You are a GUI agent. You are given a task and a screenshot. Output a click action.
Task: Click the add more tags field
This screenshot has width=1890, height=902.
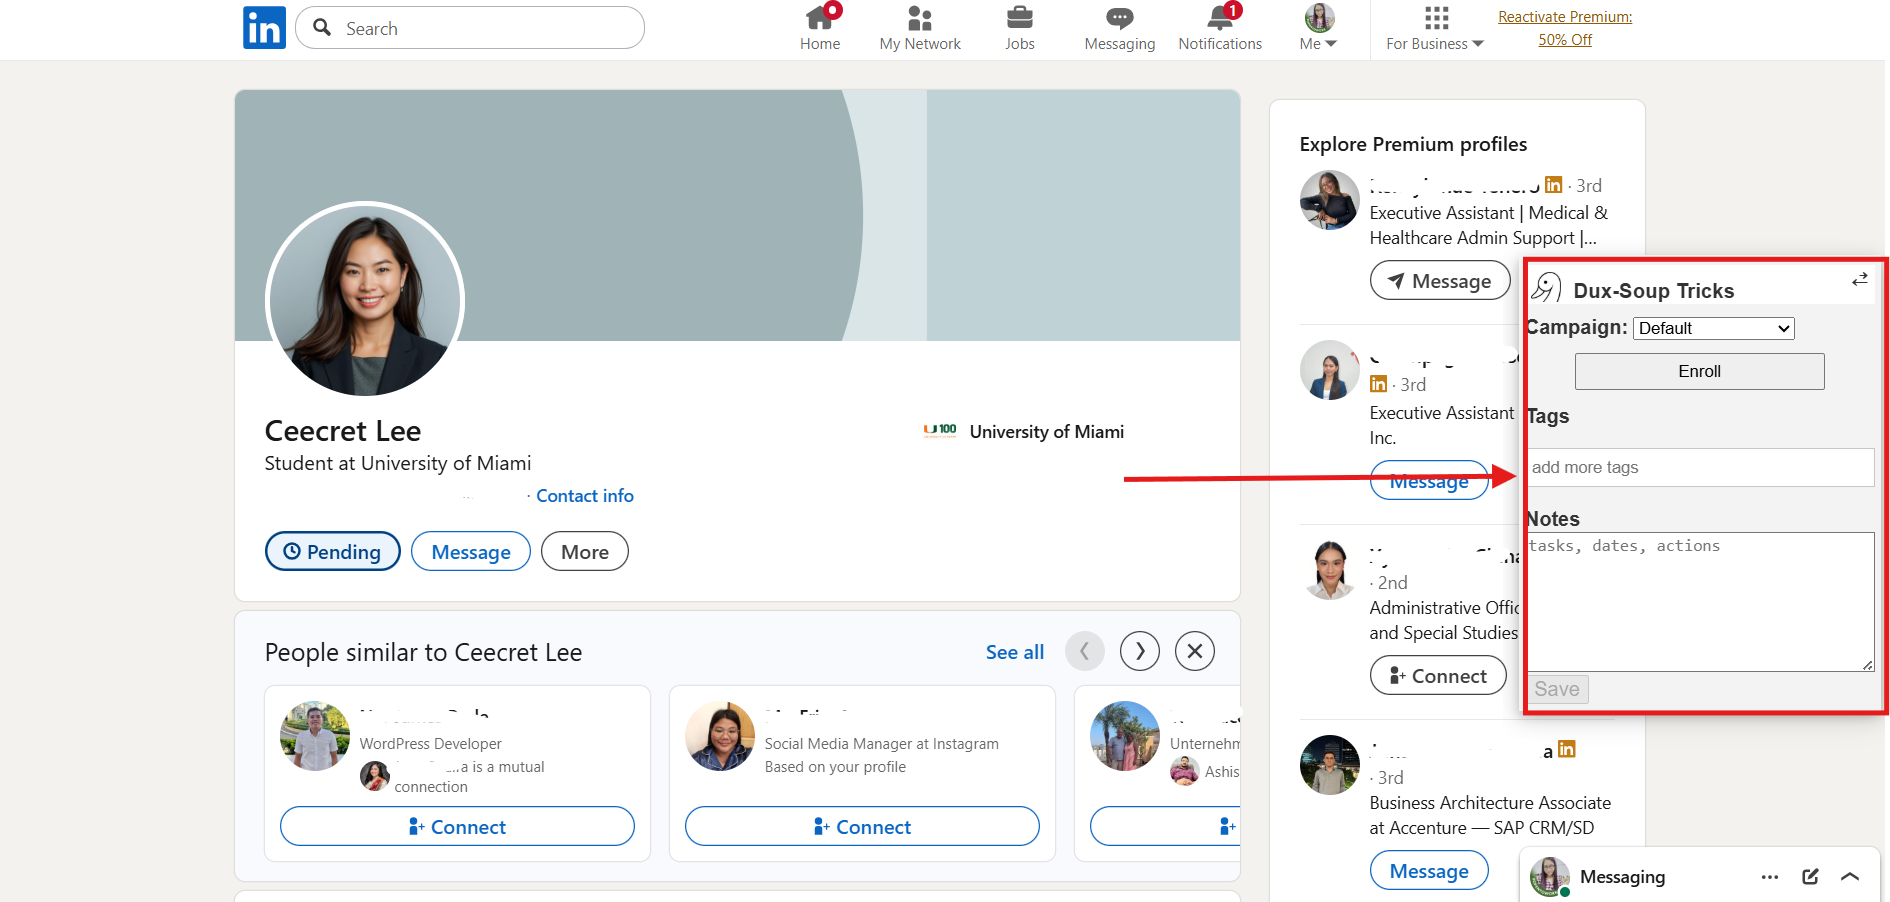click(1699, 467)
